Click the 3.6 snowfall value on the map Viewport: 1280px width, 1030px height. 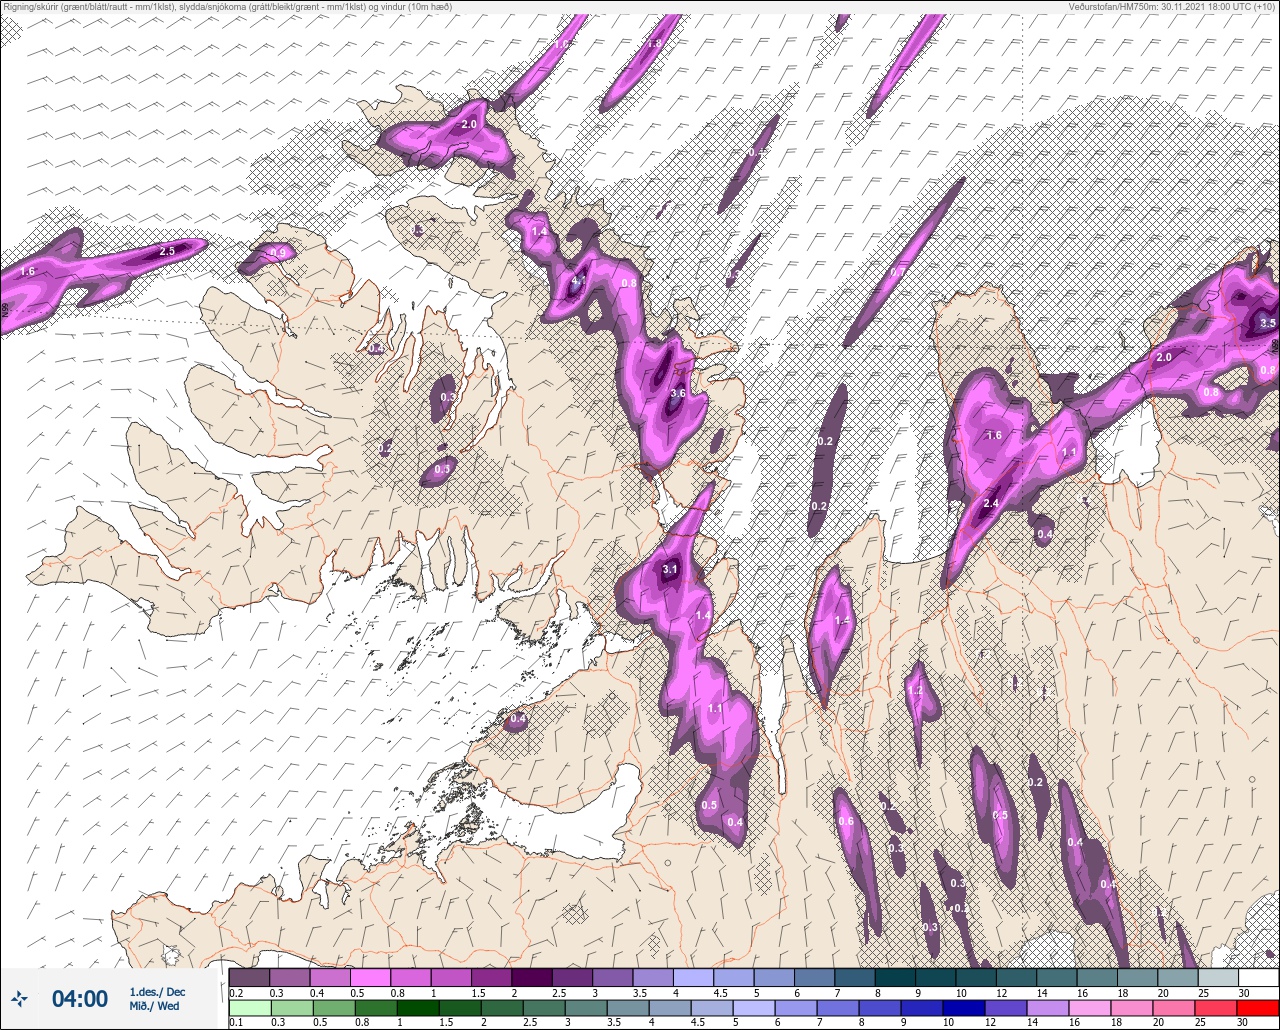[677, 393]
